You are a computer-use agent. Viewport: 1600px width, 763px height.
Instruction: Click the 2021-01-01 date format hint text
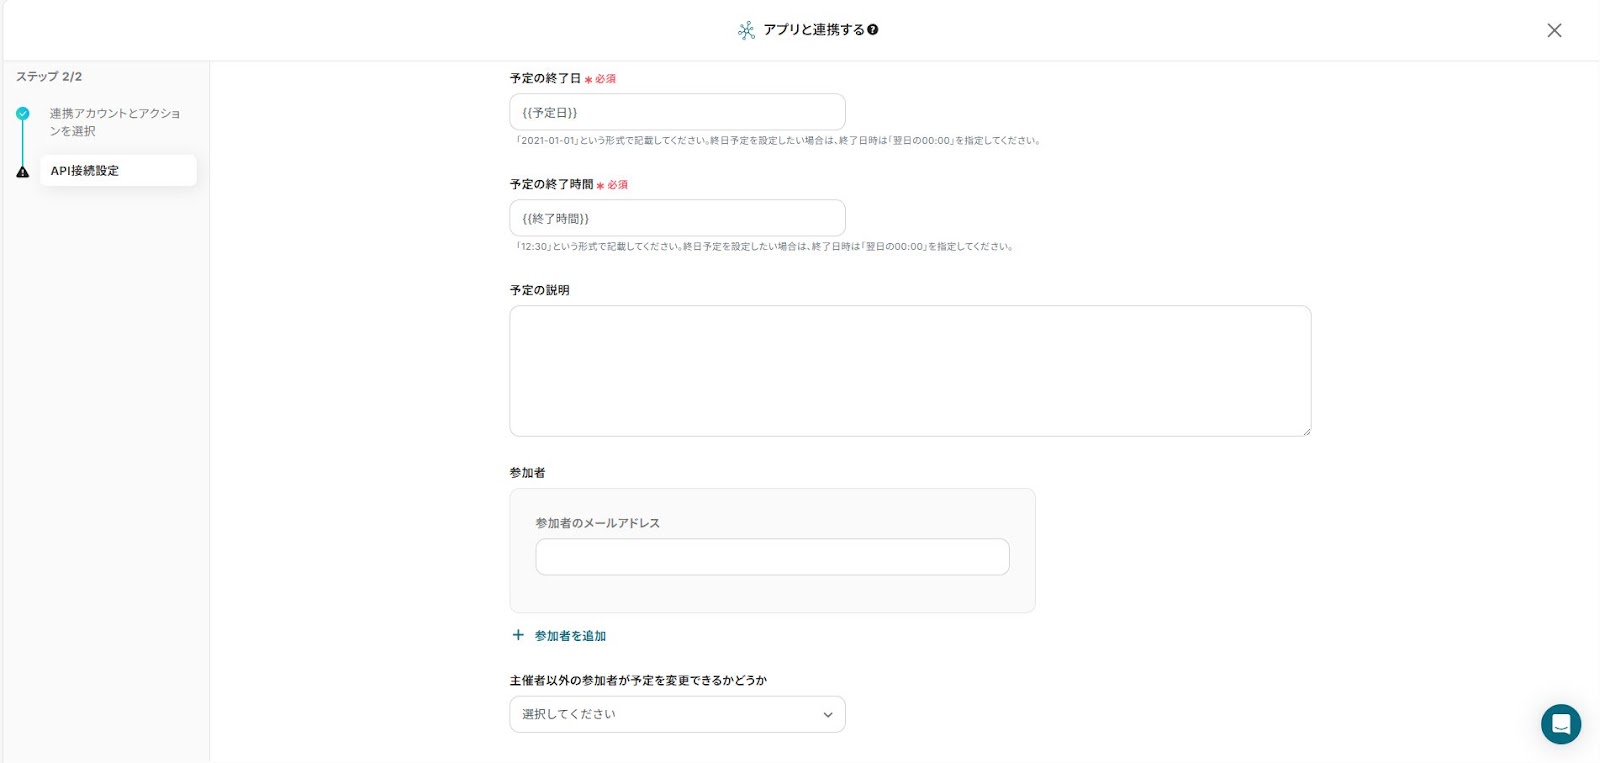[778, 141]
